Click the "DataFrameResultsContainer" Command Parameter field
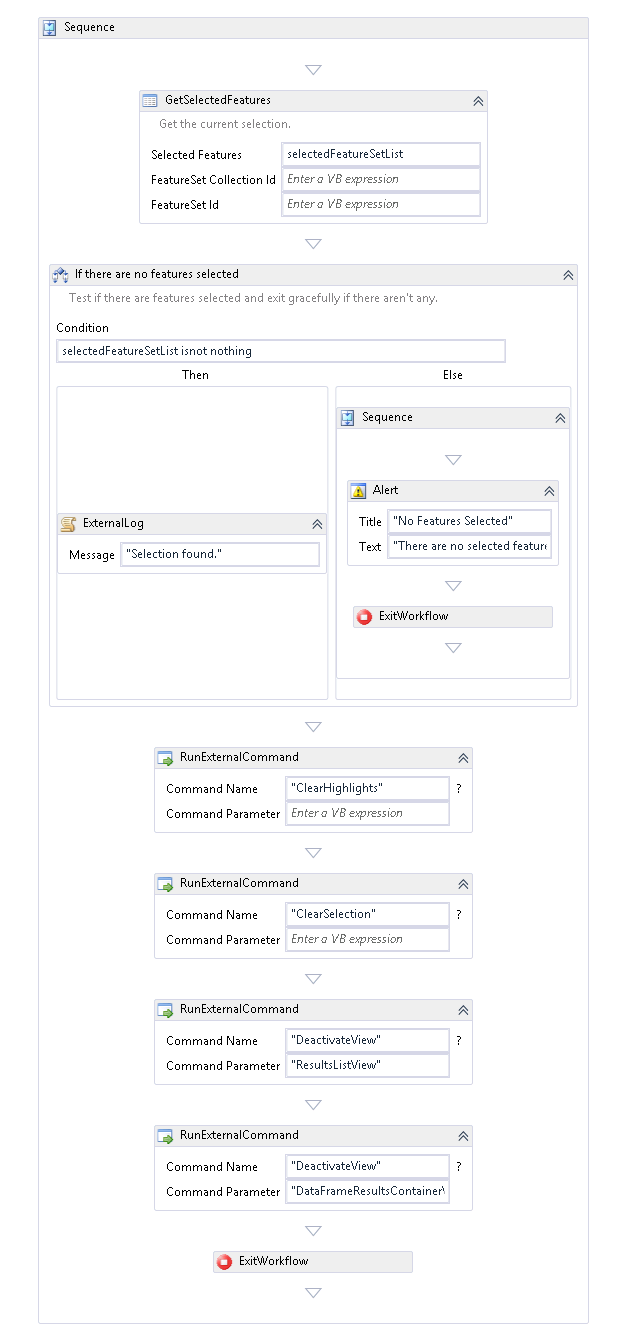Viewport: 626px width, 1344px height. click(x=368, y=1192)
